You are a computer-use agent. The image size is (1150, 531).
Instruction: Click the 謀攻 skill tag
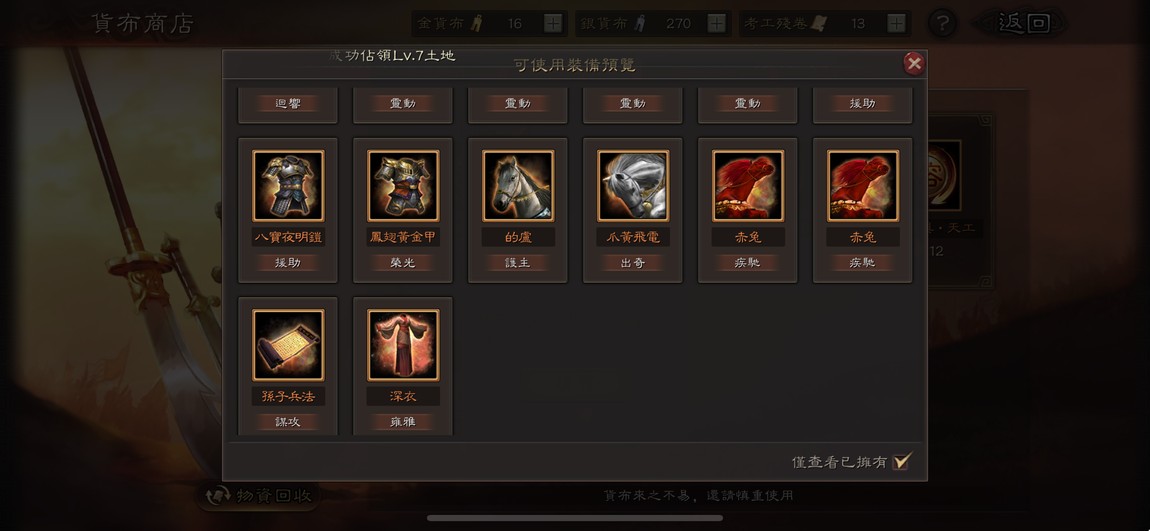(x=288, y=422)
